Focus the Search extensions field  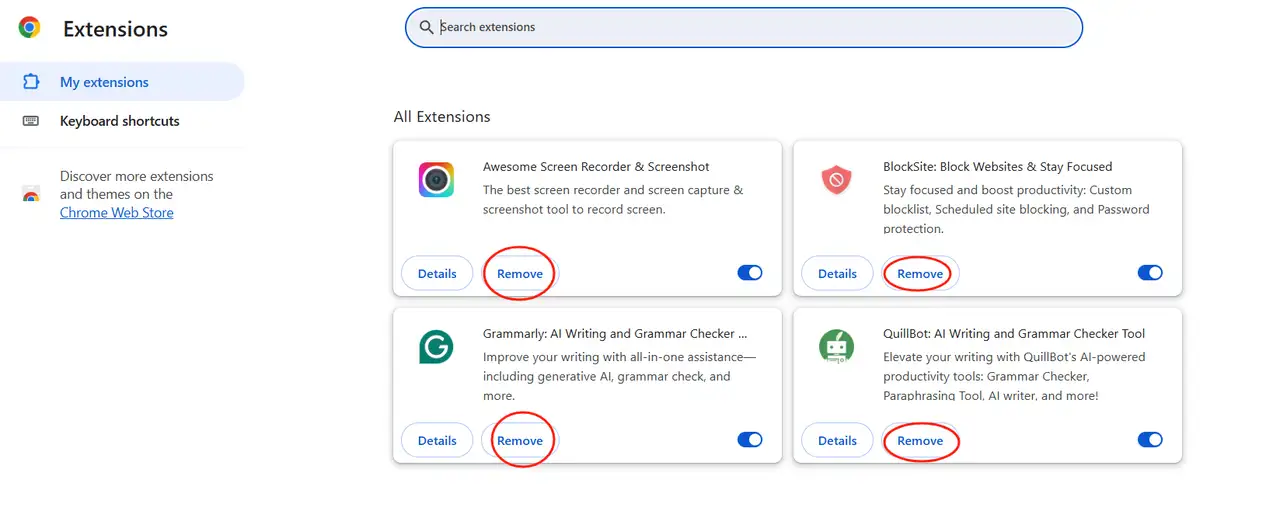click(x=744, y=27)
